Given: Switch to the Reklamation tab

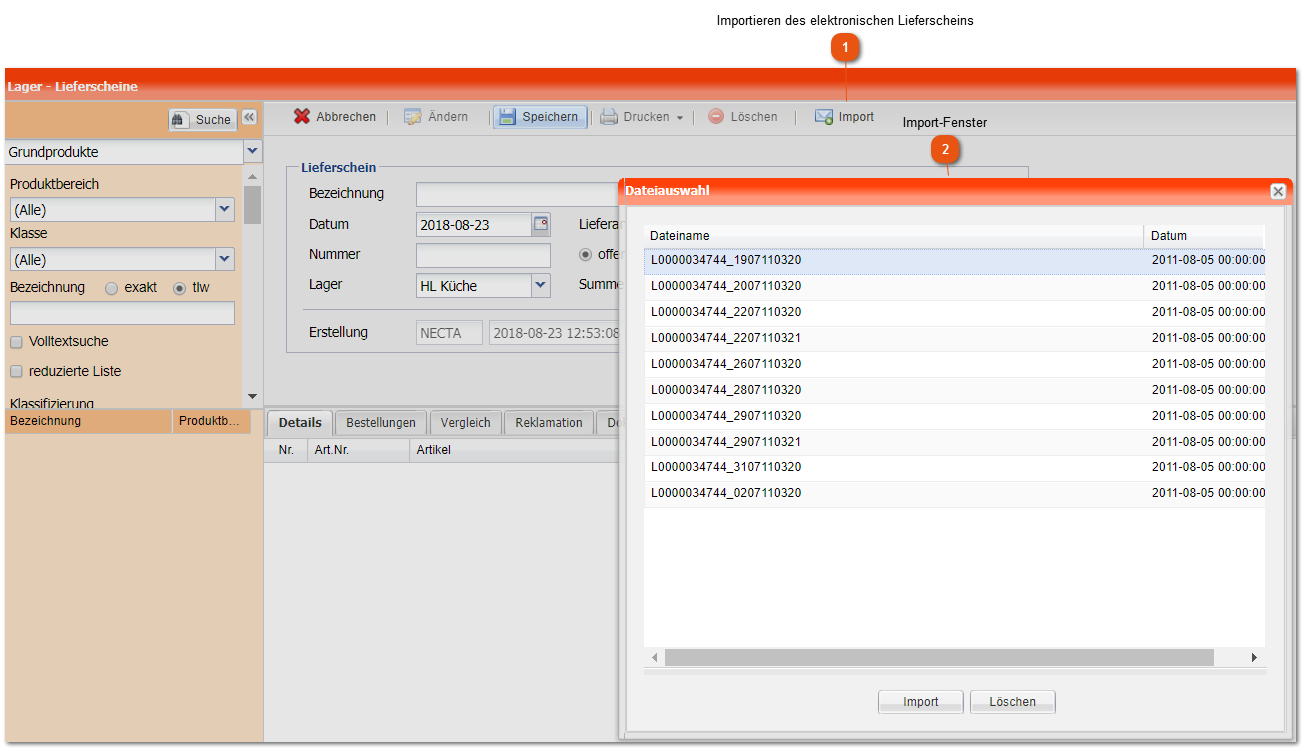Looking at the screenshot, I should pyautogui.click(x=549, y=423).
